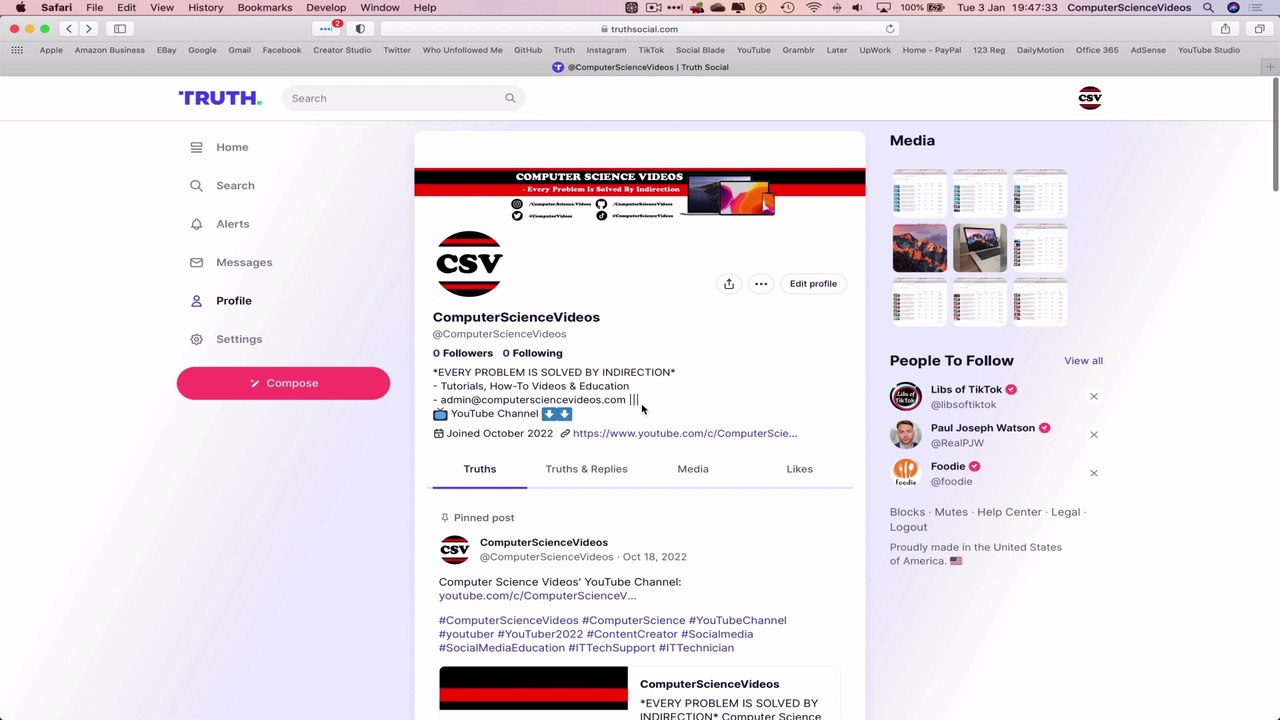Click the page vertical scrollbar
The width and height of the screenshot is (1280, 720).
click(x=1275, y=135)
